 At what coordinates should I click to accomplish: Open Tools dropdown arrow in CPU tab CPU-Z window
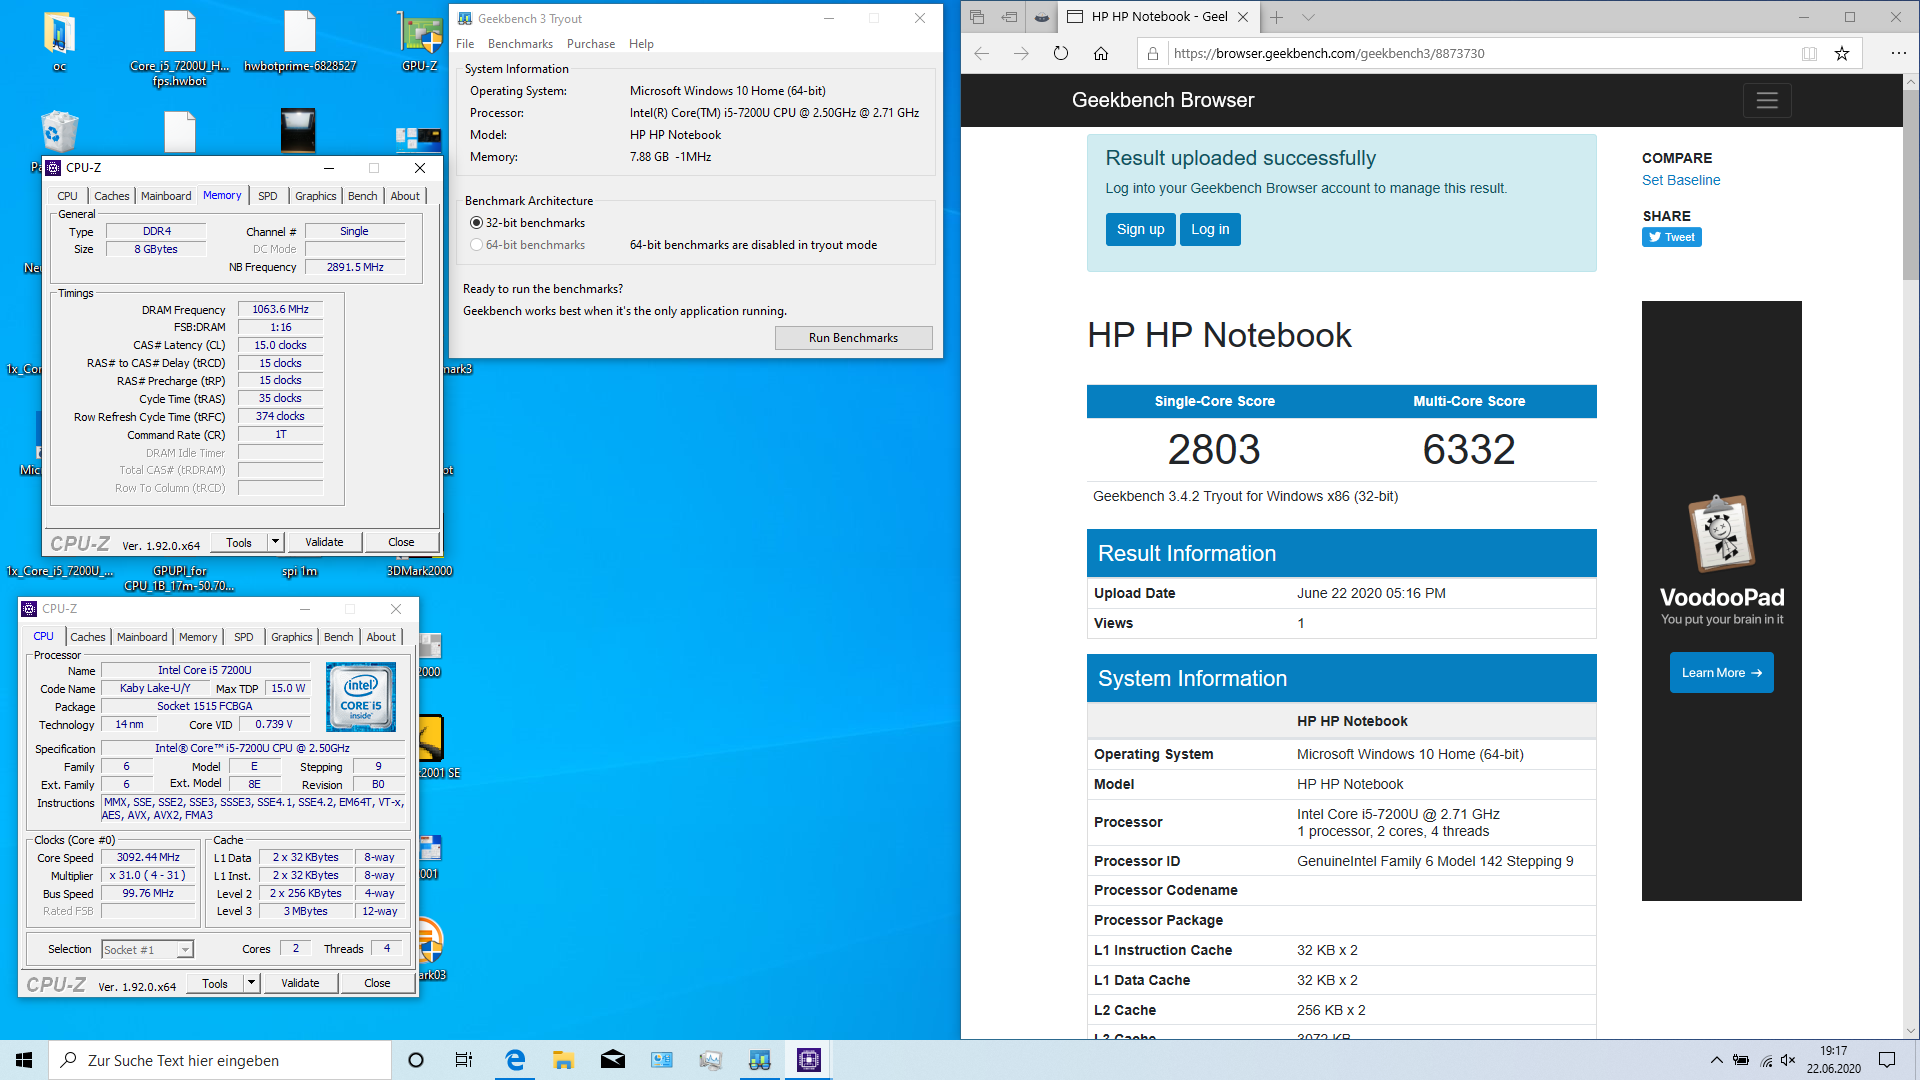pos(251,983)
